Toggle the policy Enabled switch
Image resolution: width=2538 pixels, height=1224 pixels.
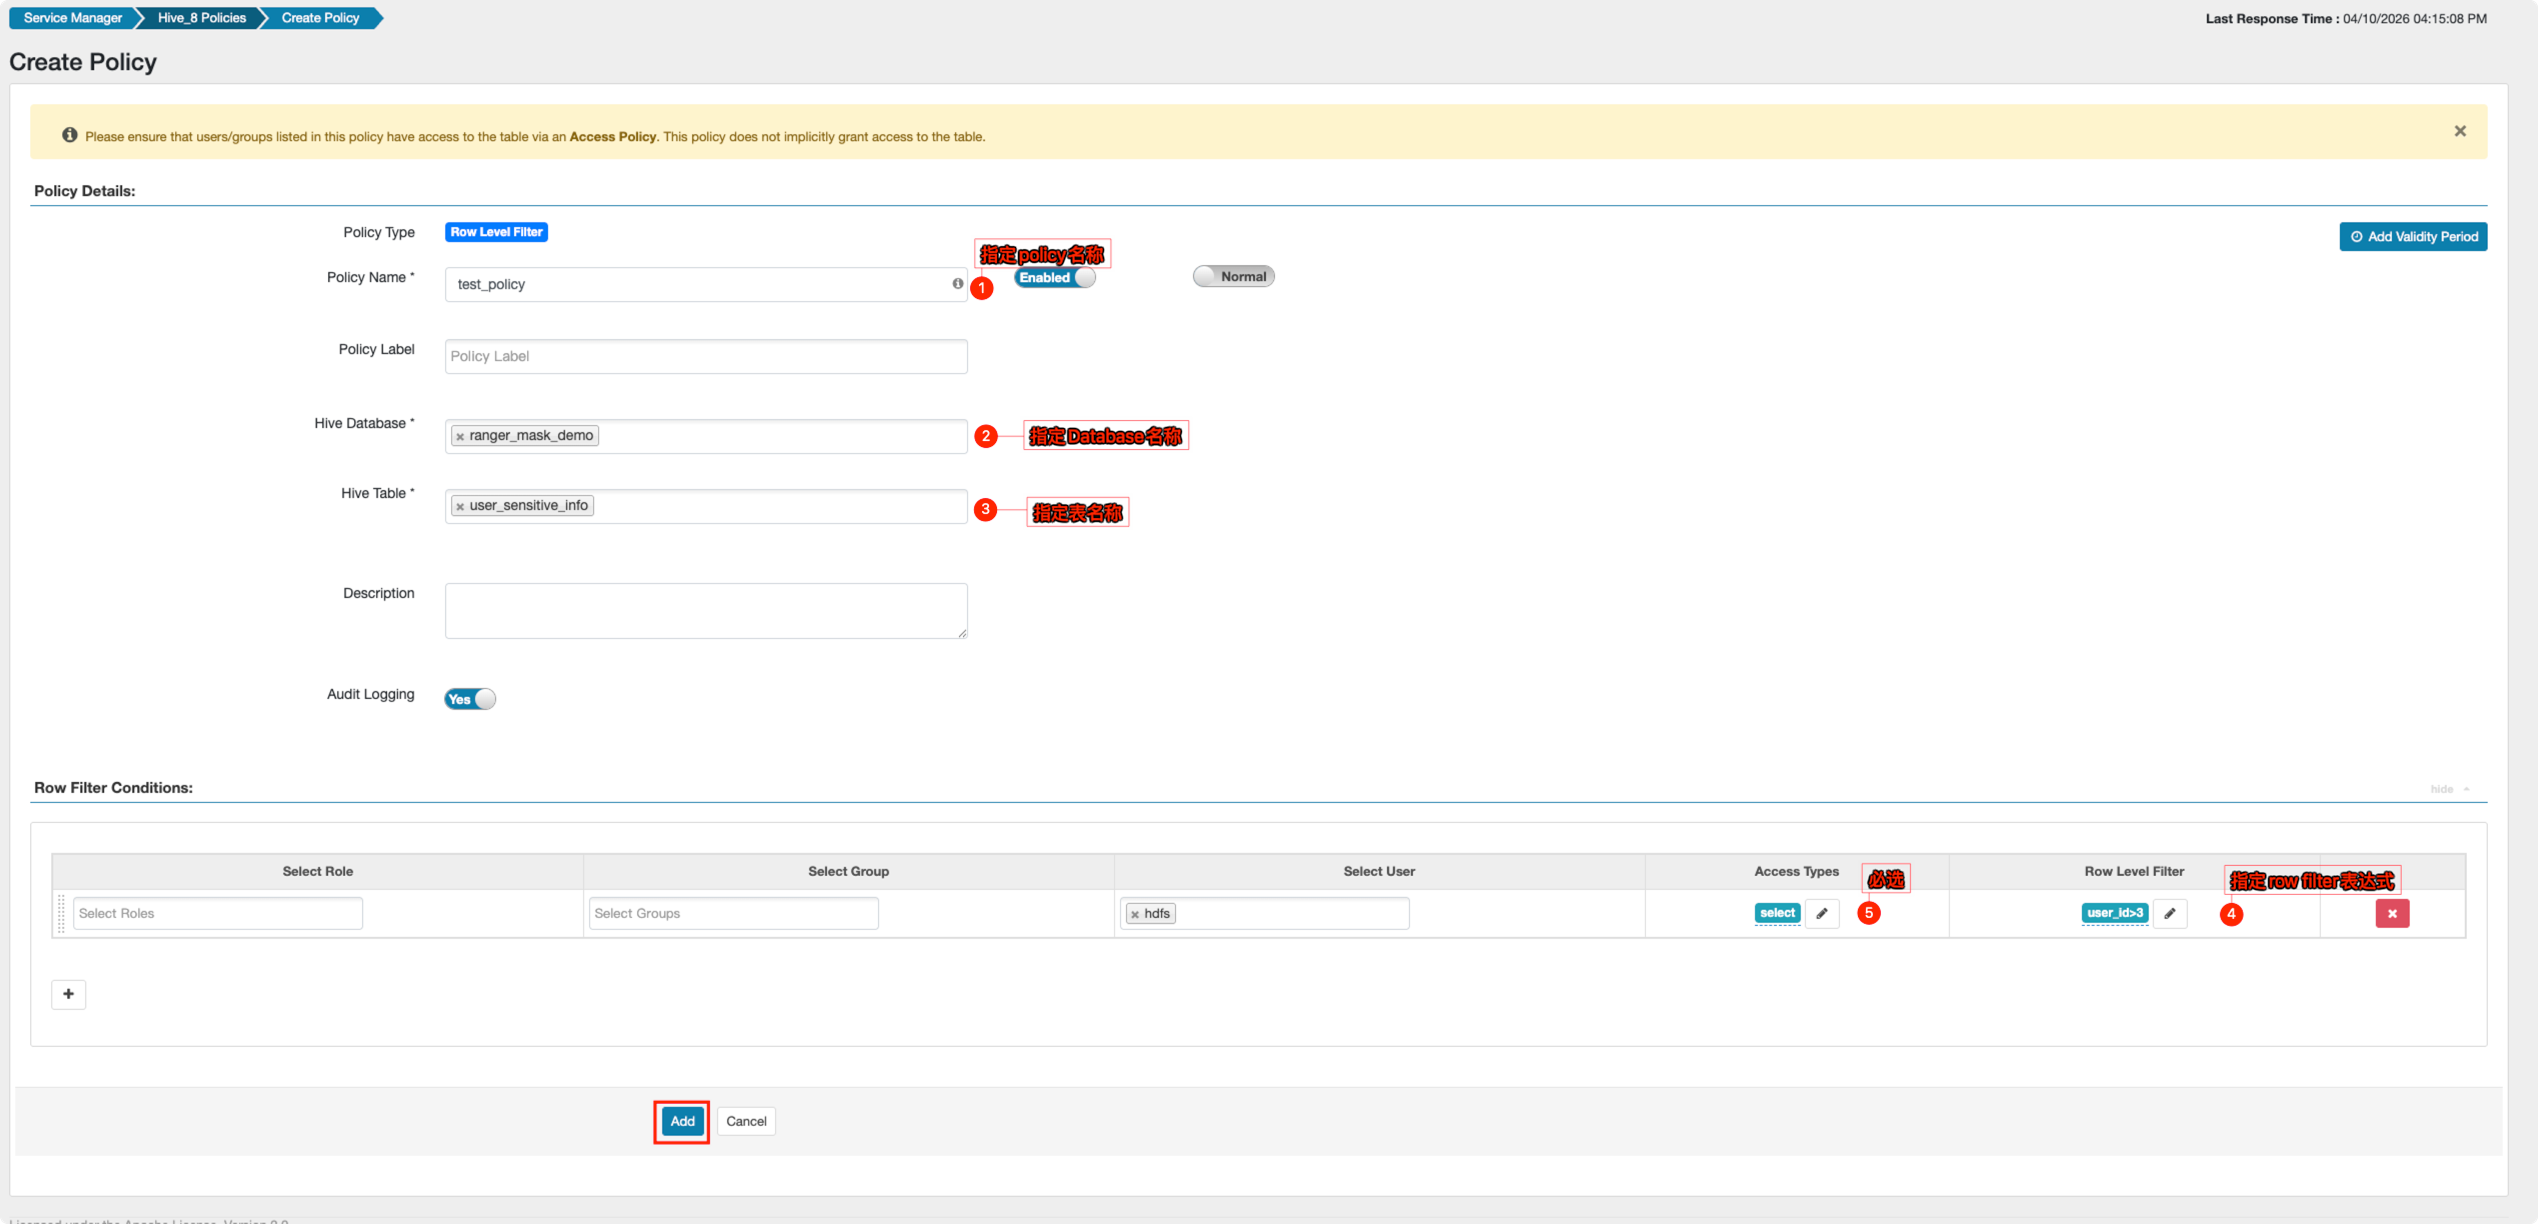(x=1054, y=277)
